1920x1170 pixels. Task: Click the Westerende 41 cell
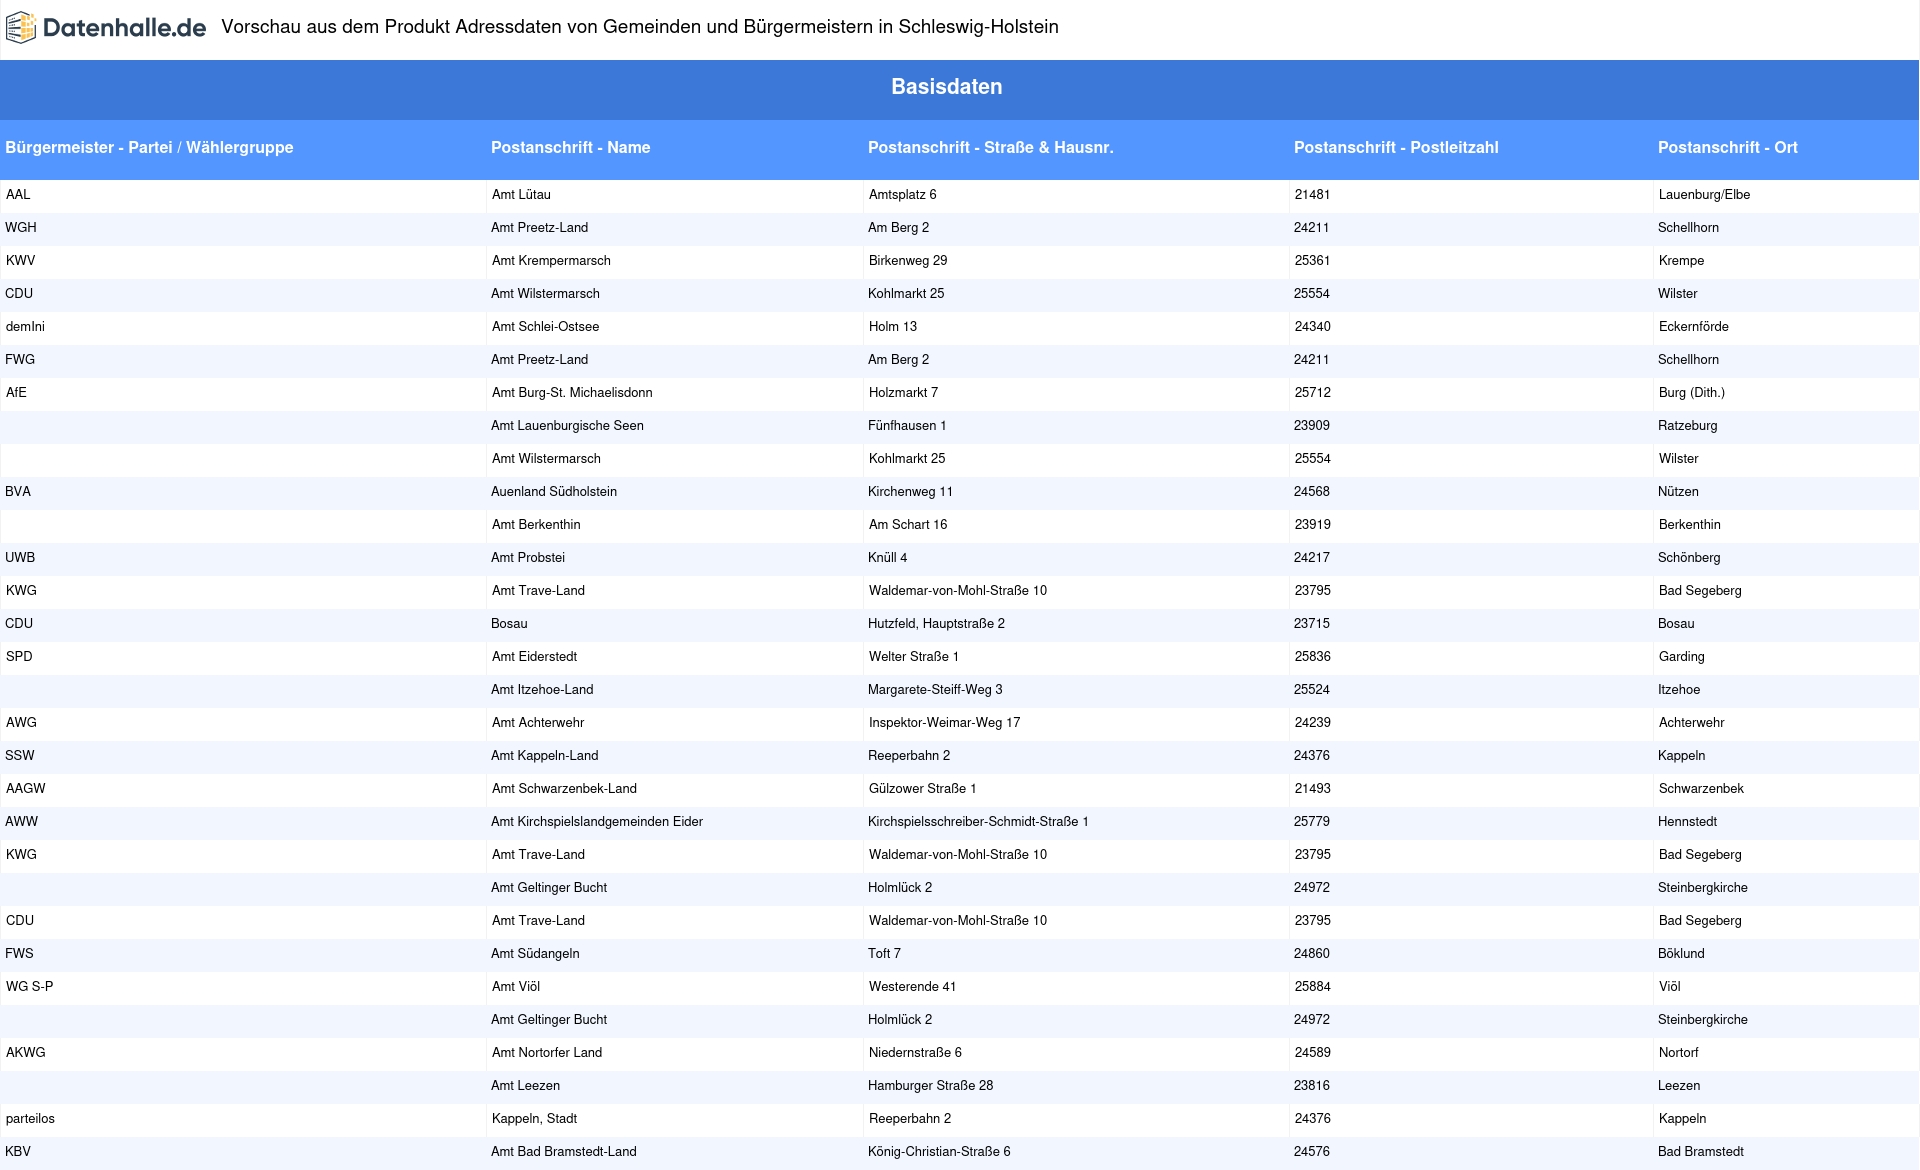(912, 987)
